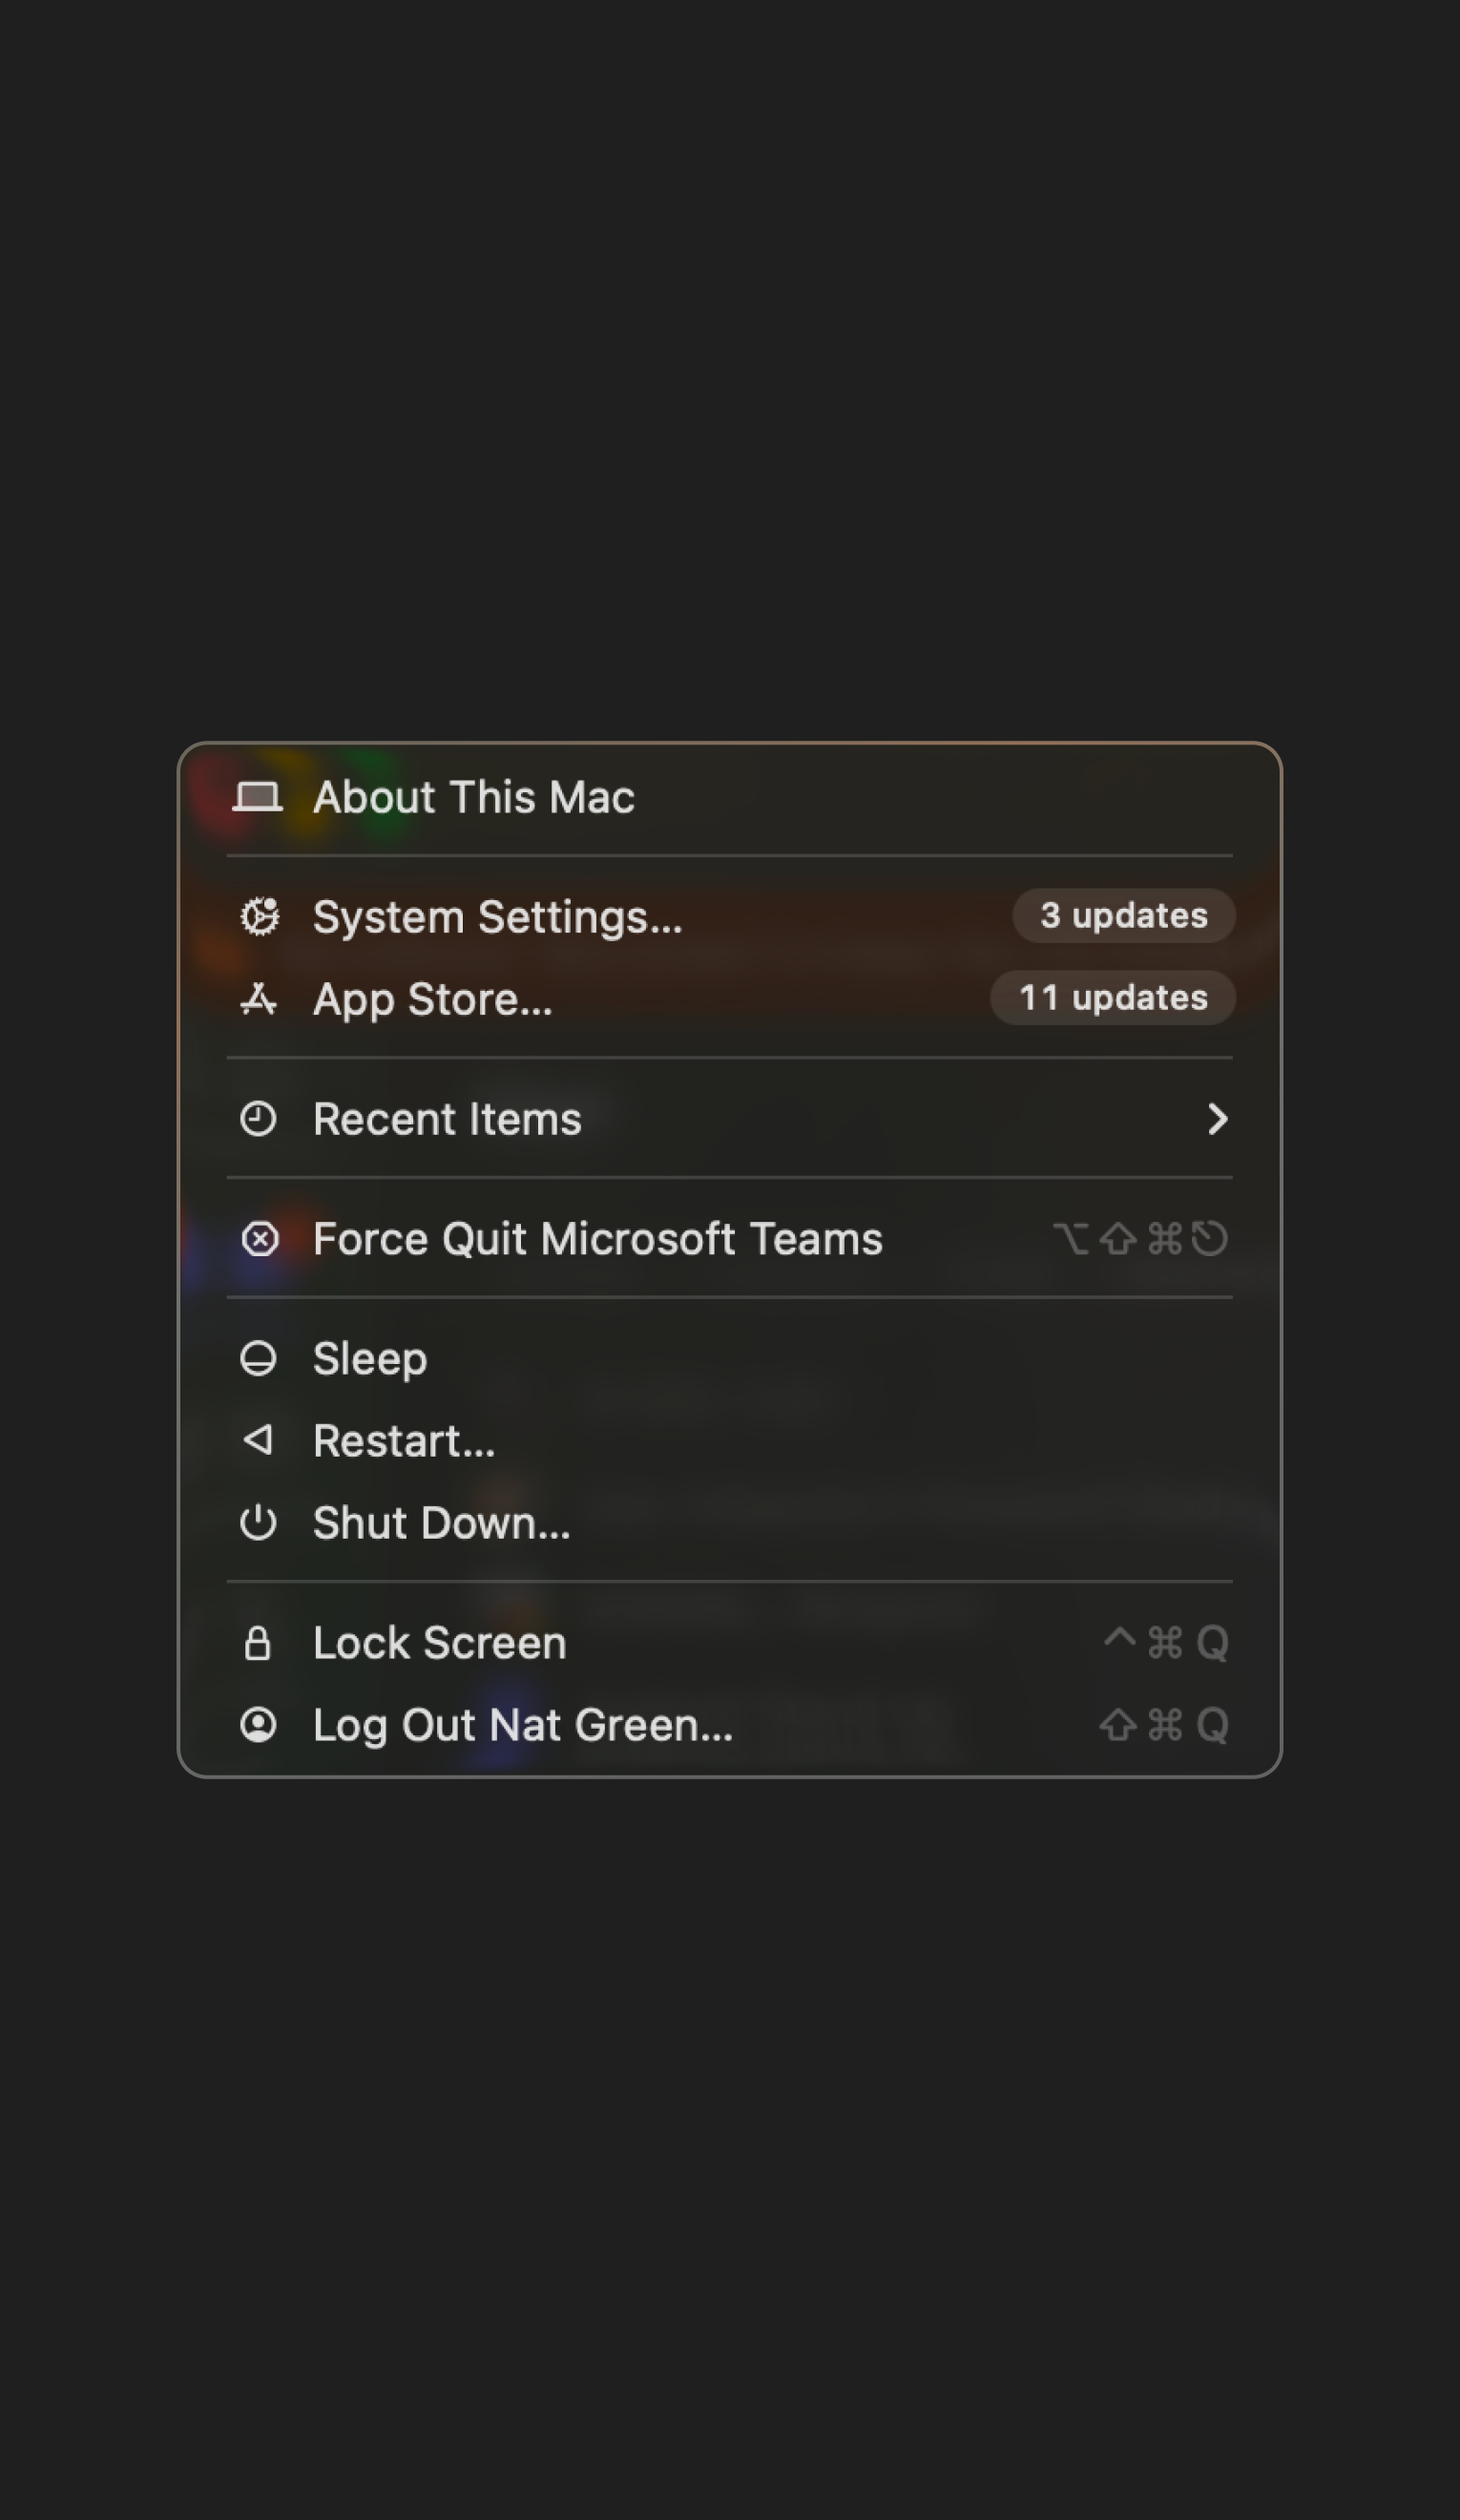Click the App Store icon
Viewport: 1460px width, 2520px height.
259,998
